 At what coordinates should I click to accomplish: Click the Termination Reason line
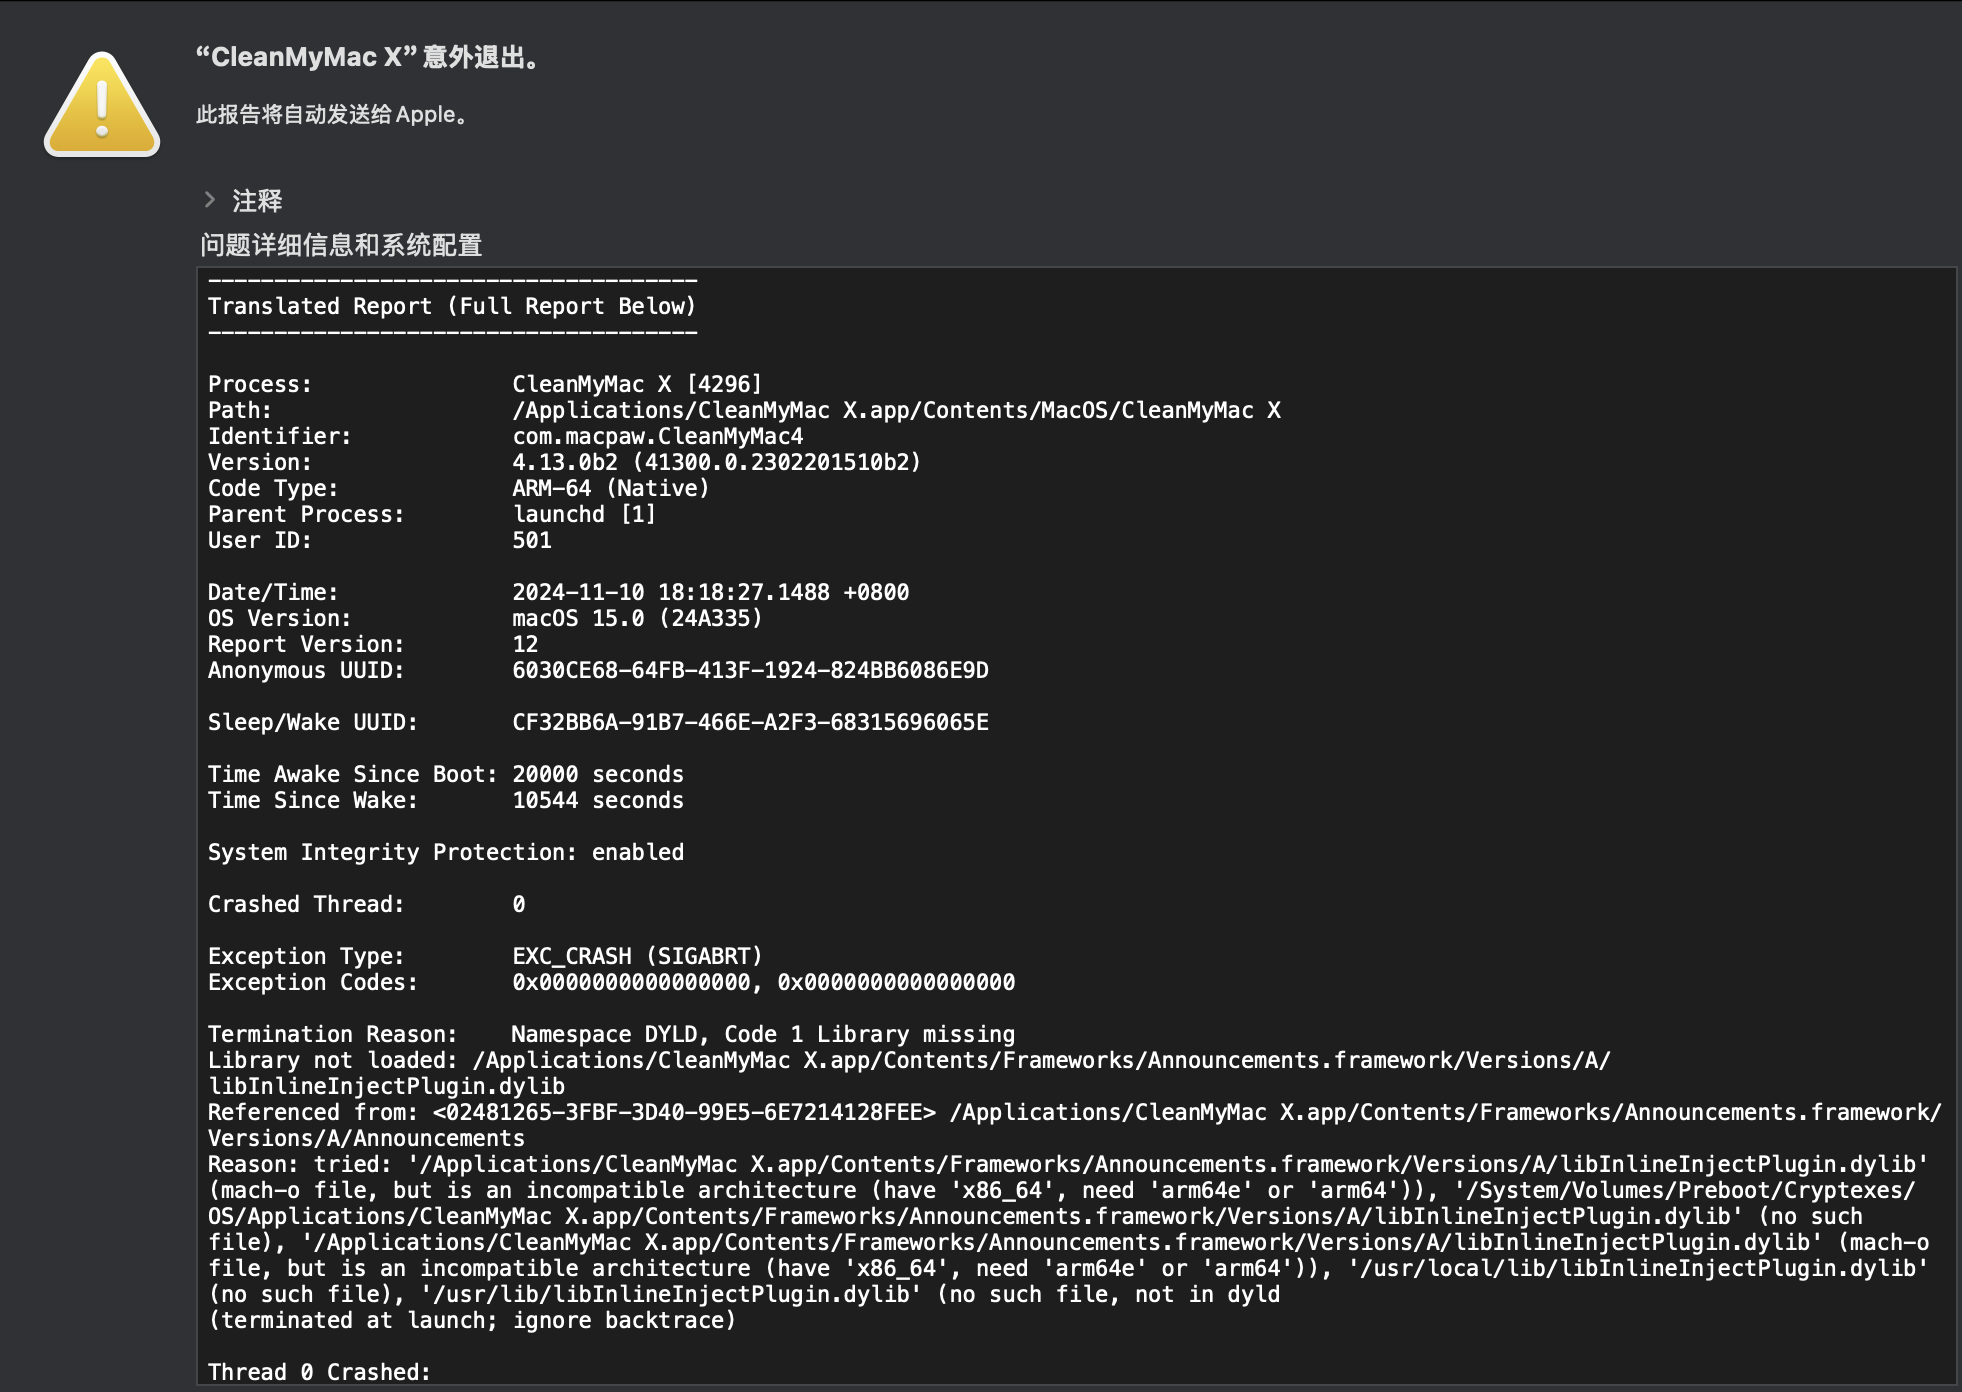click(x=610, y=1034)
